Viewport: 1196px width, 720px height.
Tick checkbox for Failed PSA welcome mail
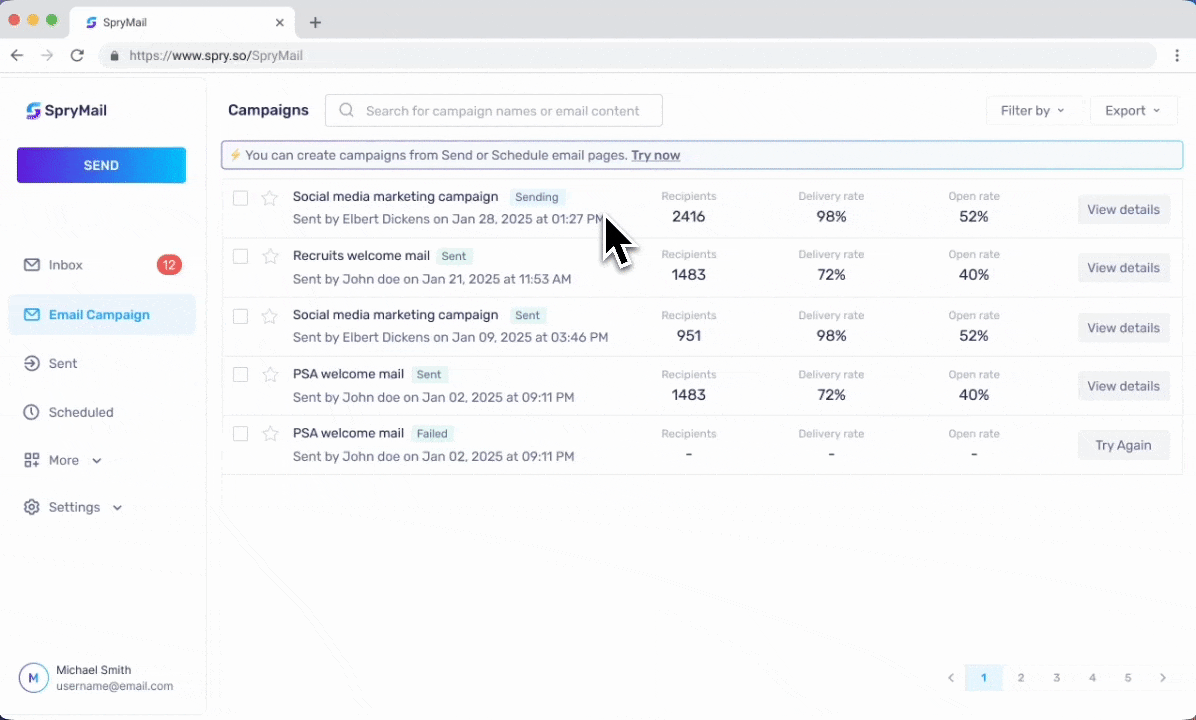[x=240, y=434]
